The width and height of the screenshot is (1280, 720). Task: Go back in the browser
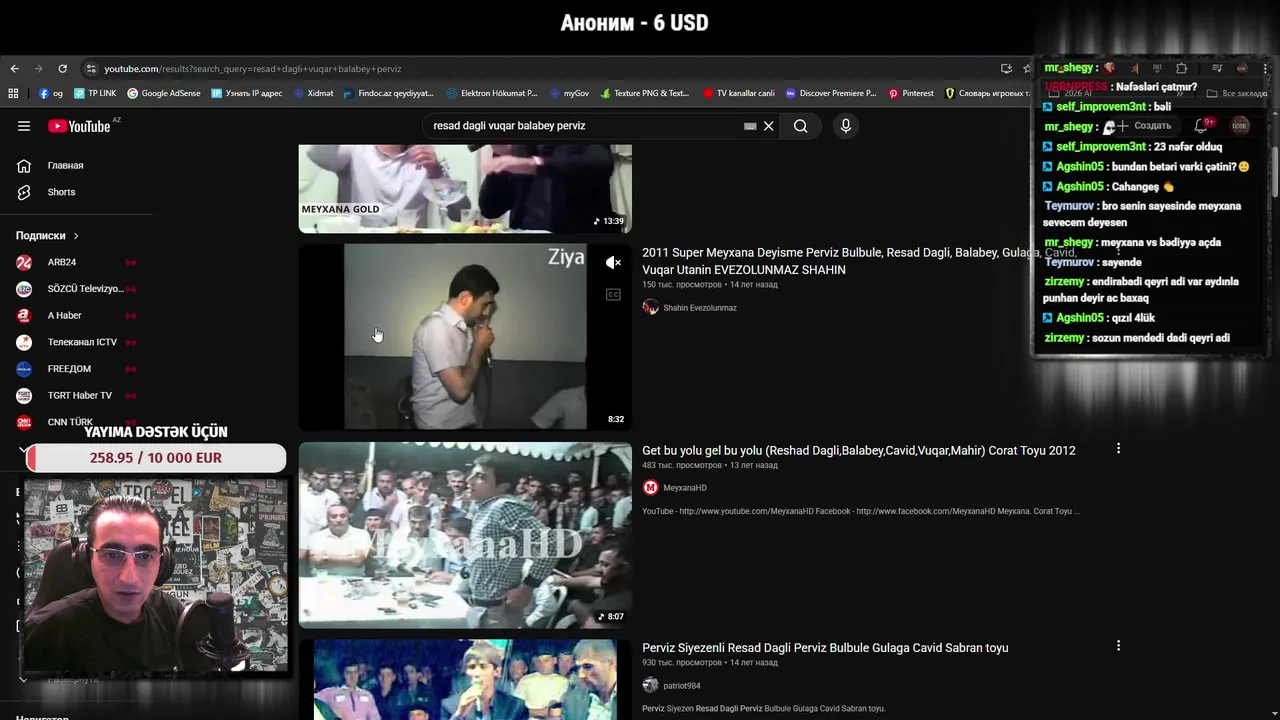coord(14,69)
